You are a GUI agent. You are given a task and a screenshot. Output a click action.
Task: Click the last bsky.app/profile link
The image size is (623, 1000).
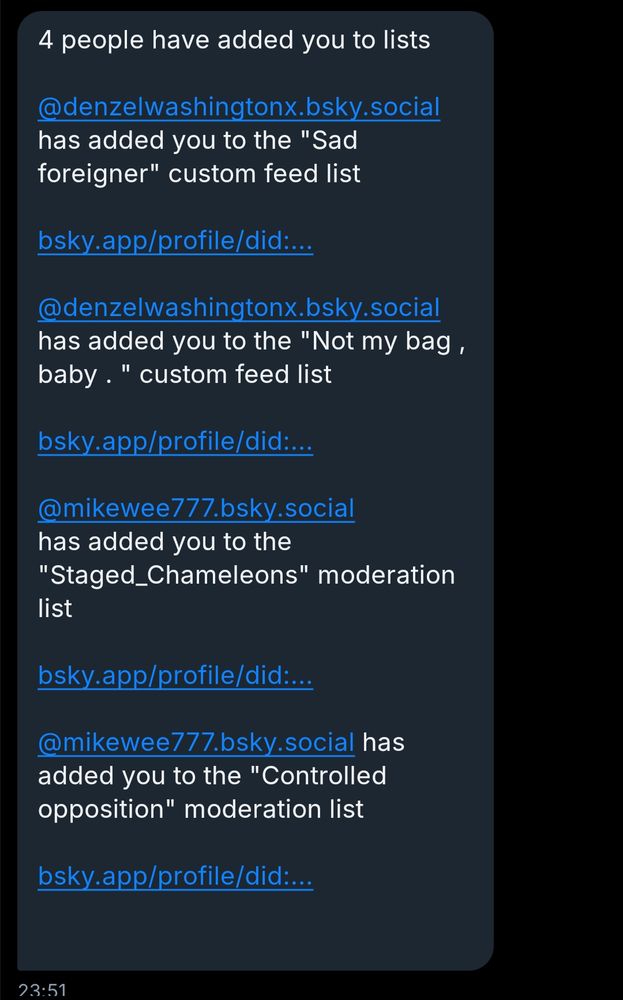[176, 876]
